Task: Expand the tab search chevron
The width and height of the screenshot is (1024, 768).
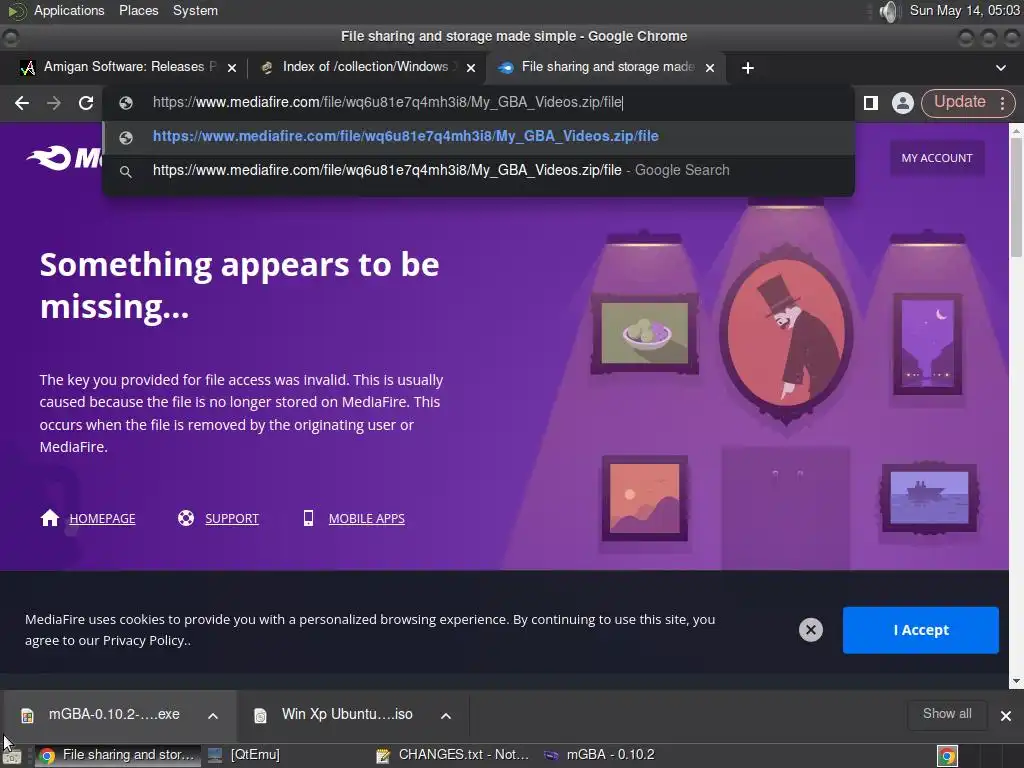Action: (1000, 68)
